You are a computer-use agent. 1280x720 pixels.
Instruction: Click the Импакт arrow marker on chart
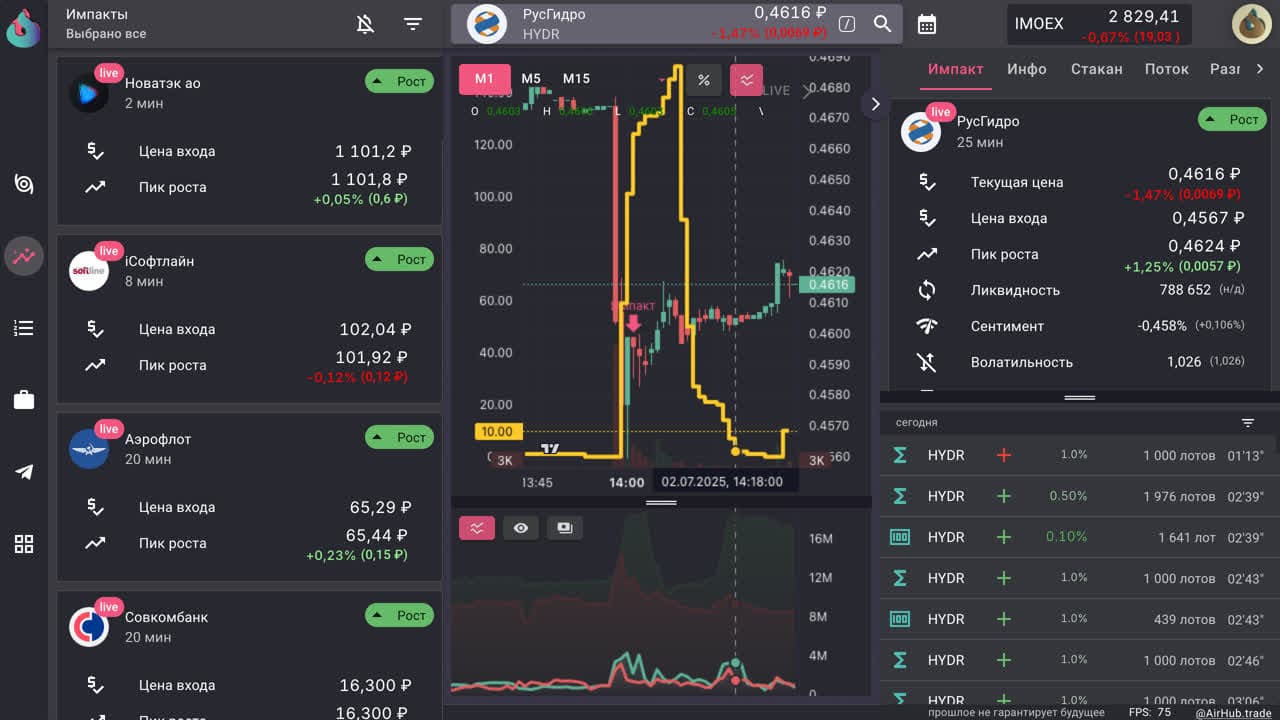point(633,322)
